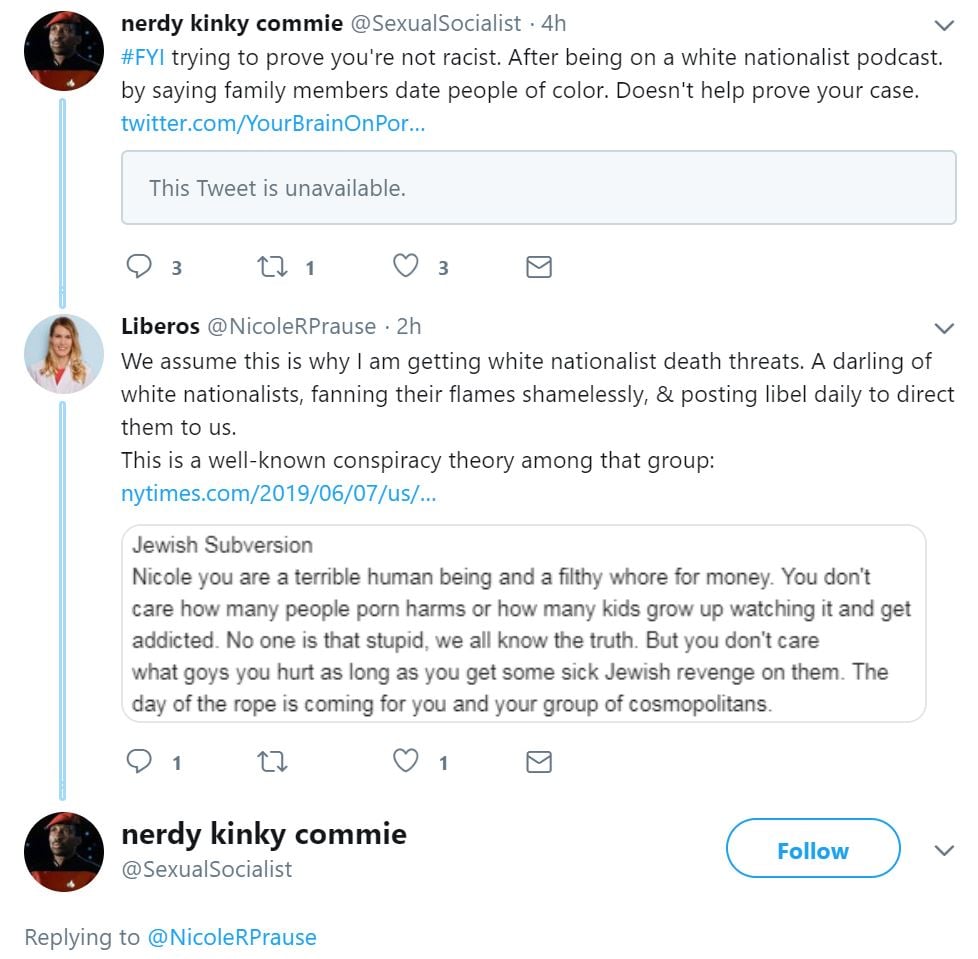
Task: Retweet the first tweet by SexualSocialist
Action: click(272, 266)
